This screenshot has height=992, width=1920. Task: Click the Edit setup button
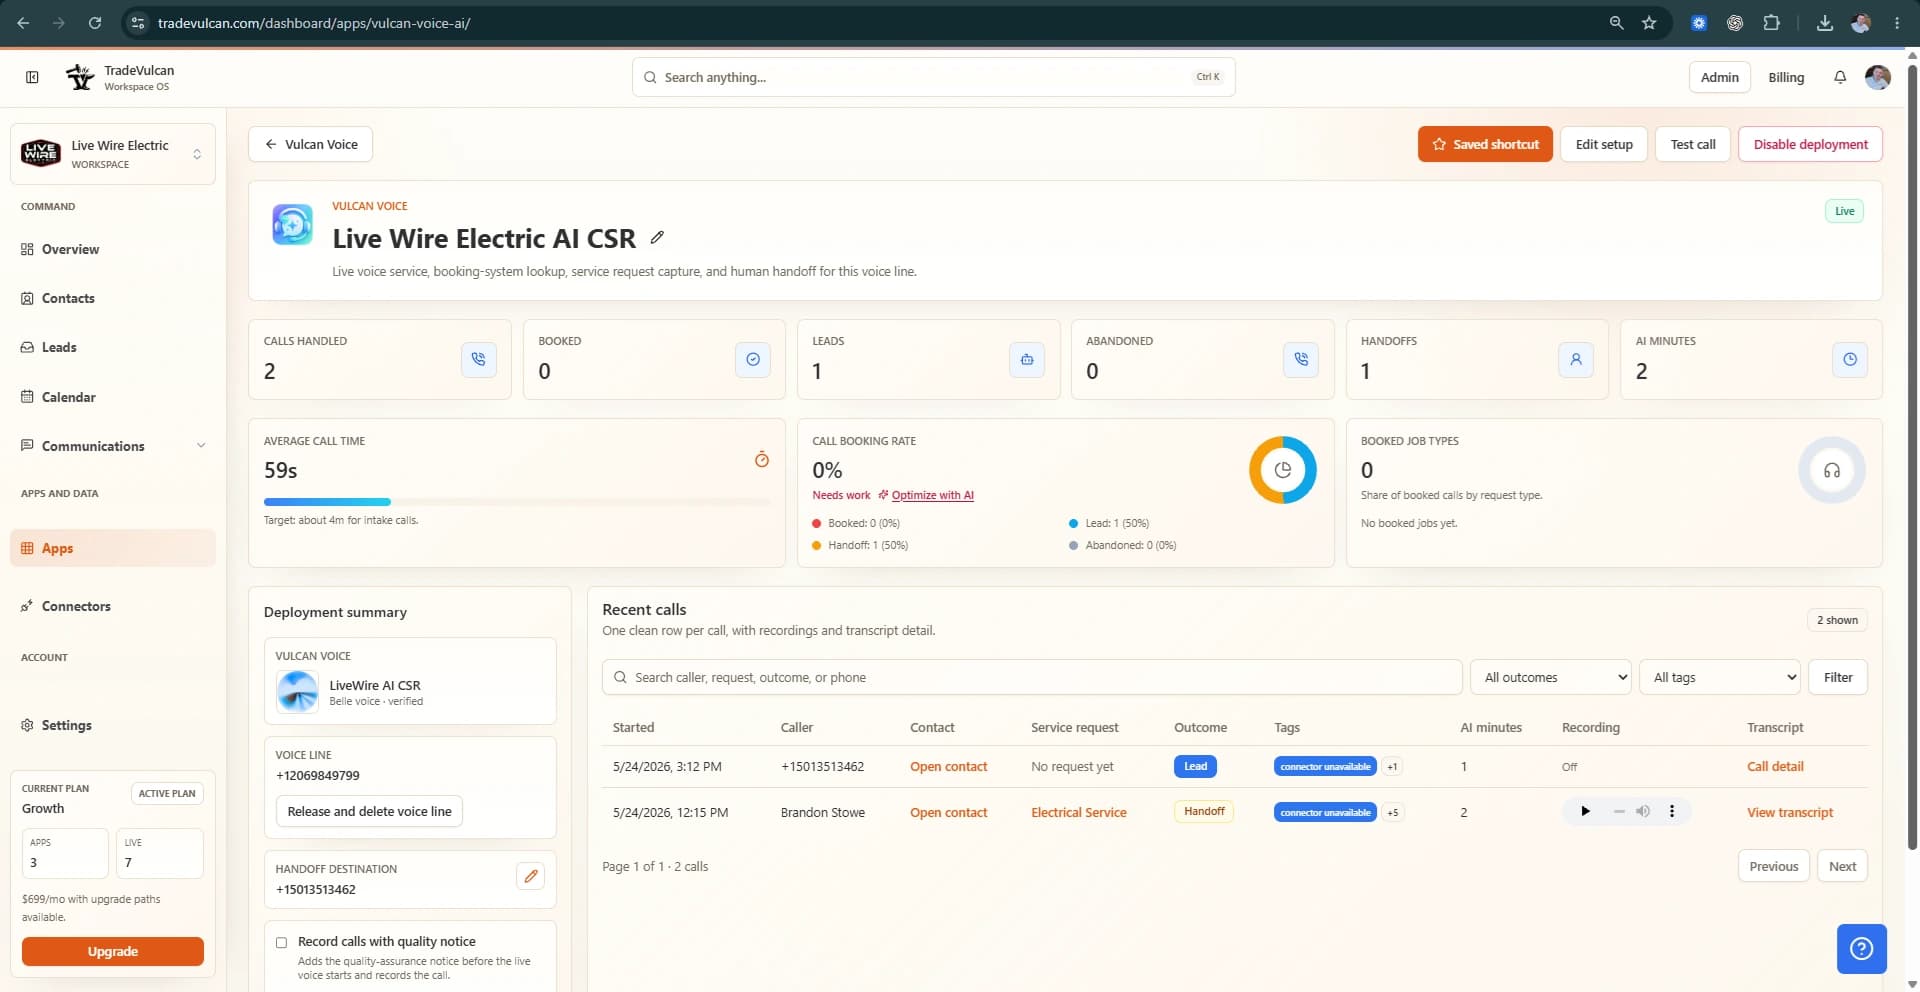[1604, 144]
